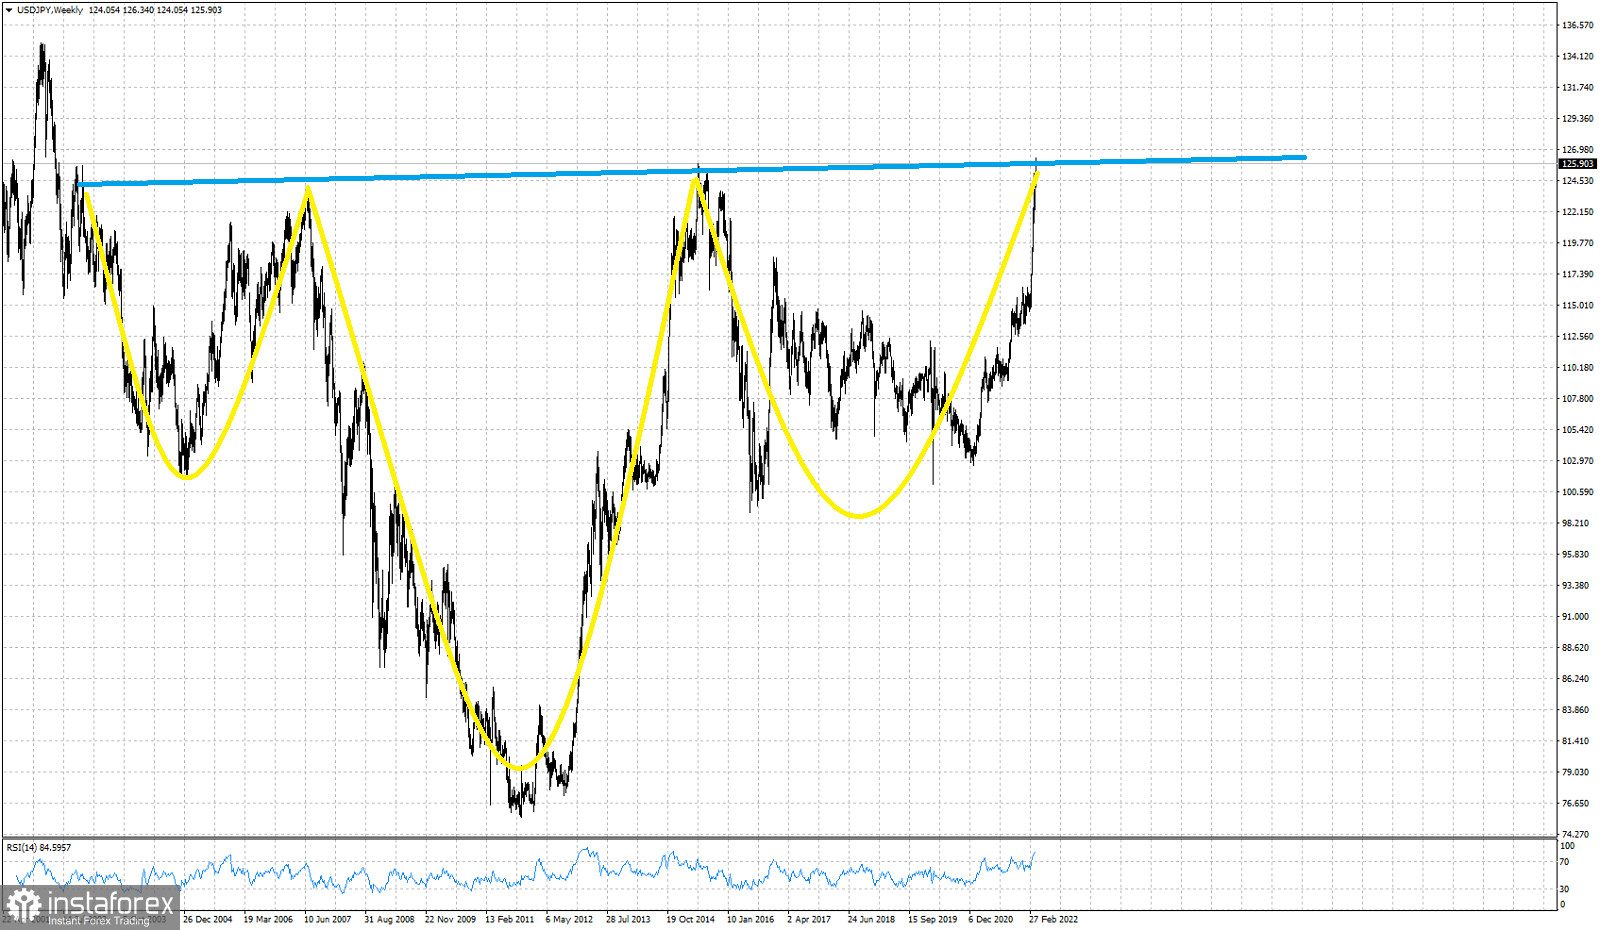Click the 13 Feb 2011 date label
The height and width of the screenshot is (930, 1600).
(x=510, y=919)
